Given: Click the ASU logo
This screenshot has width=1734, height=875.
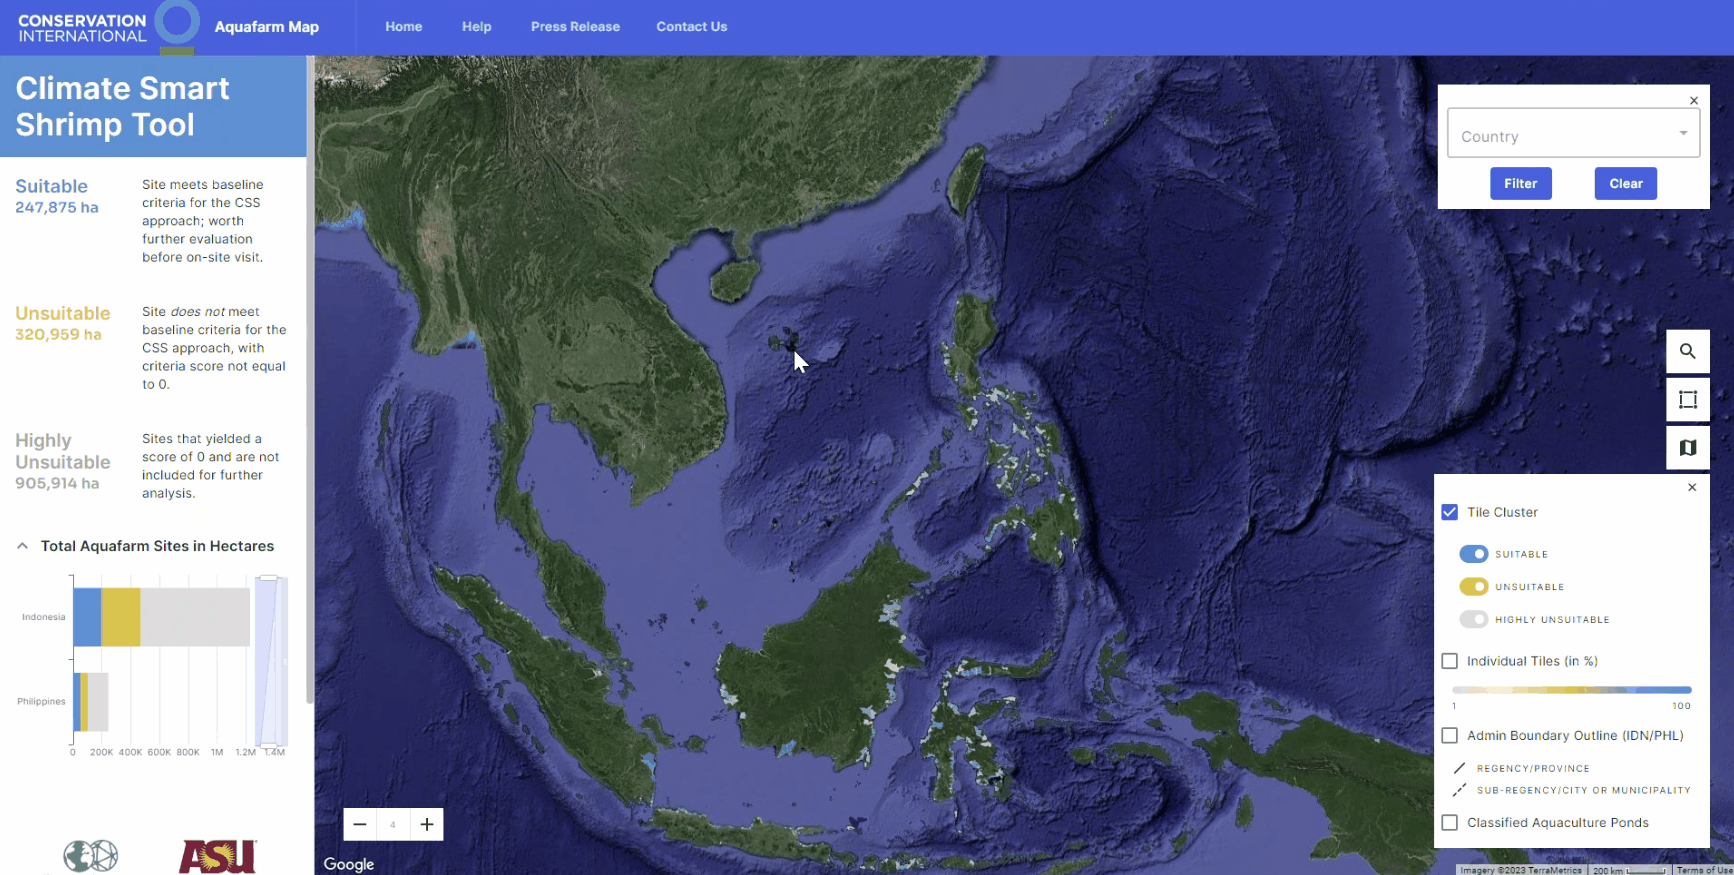Looking at the screenshot, I should point(217,856).
